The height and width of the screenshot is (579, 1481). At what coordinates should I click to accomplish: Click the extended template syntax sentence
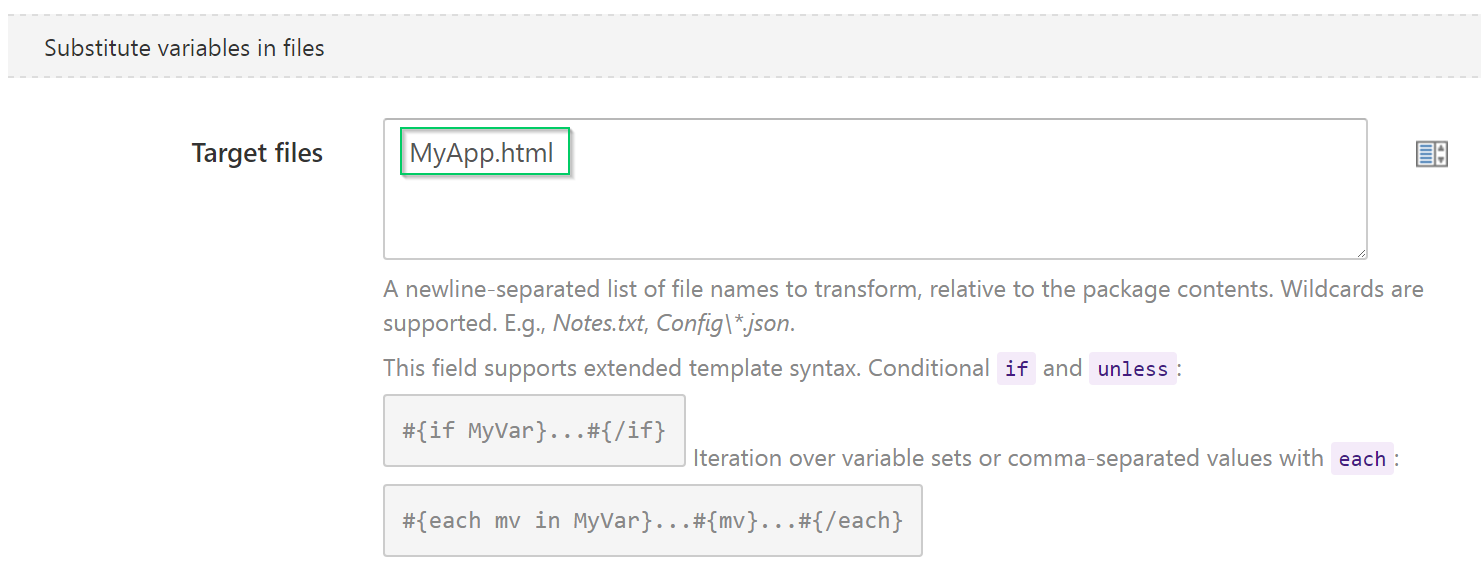click(x=620, y=368)
